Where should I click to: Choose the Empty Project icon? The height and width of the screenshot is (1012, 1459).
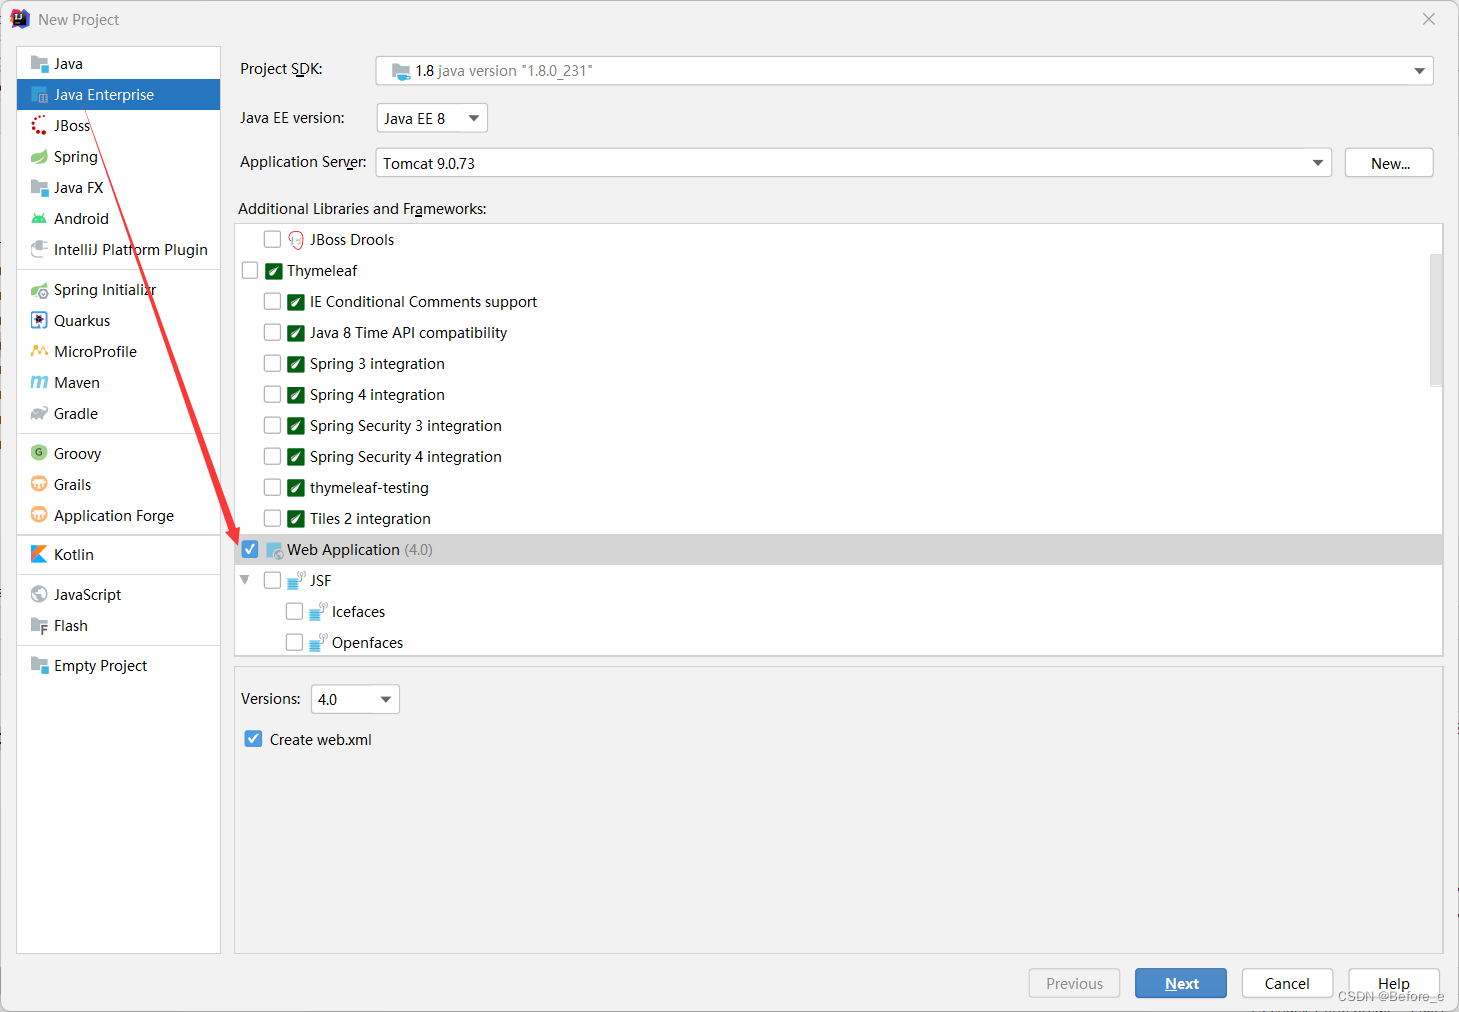pyautogui.click(x=39, y=666)
